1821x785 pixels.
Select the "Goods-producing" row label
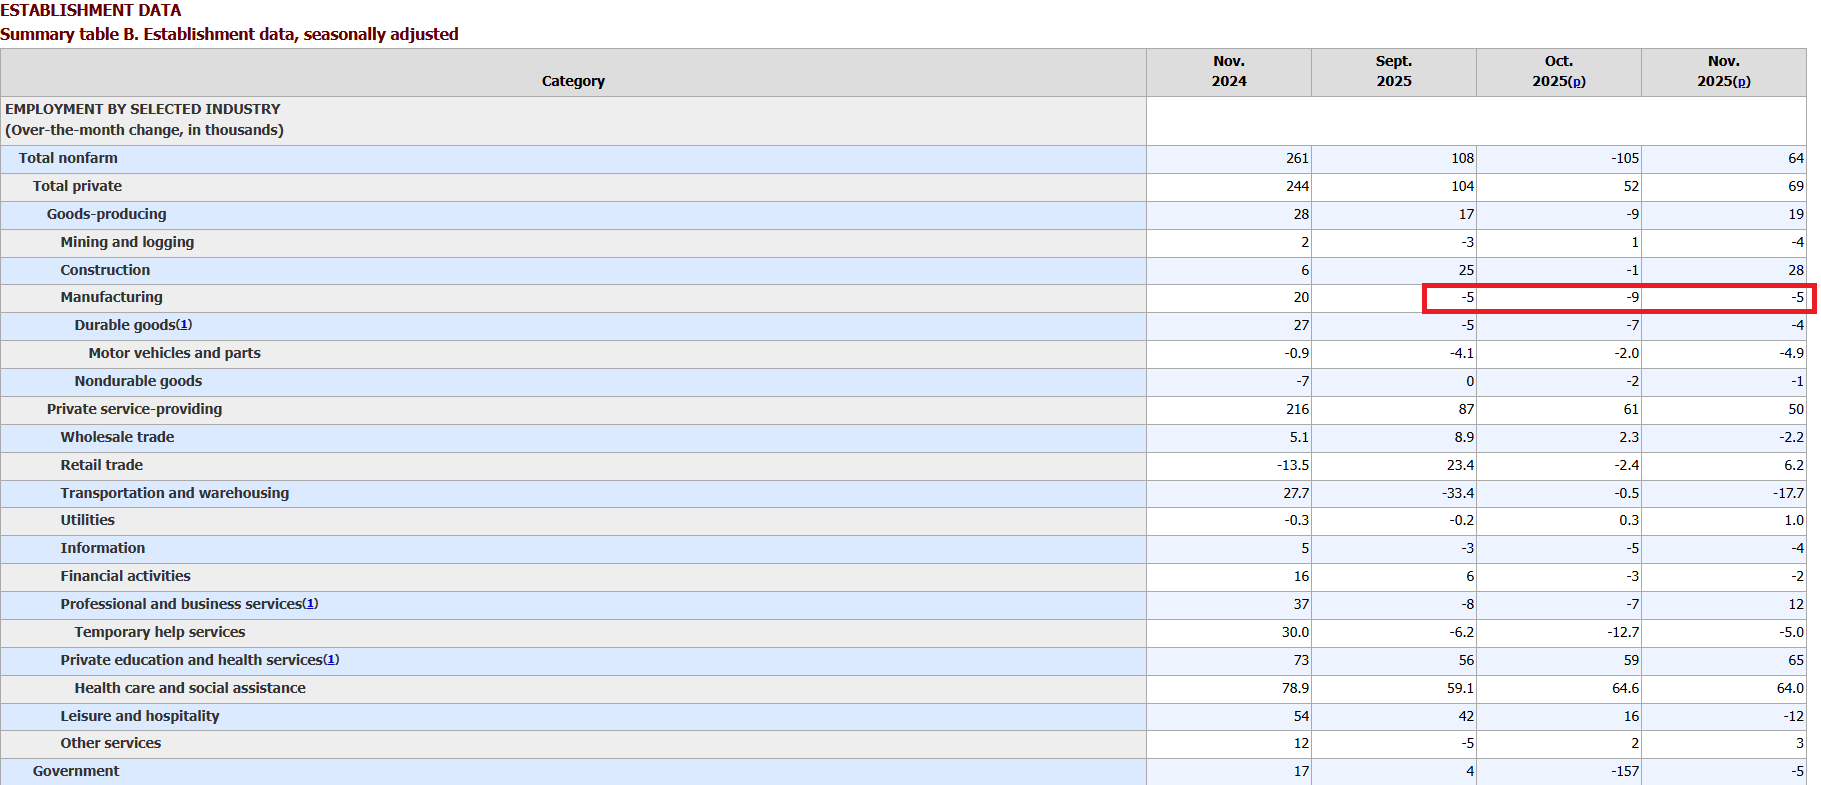[107, 214]
